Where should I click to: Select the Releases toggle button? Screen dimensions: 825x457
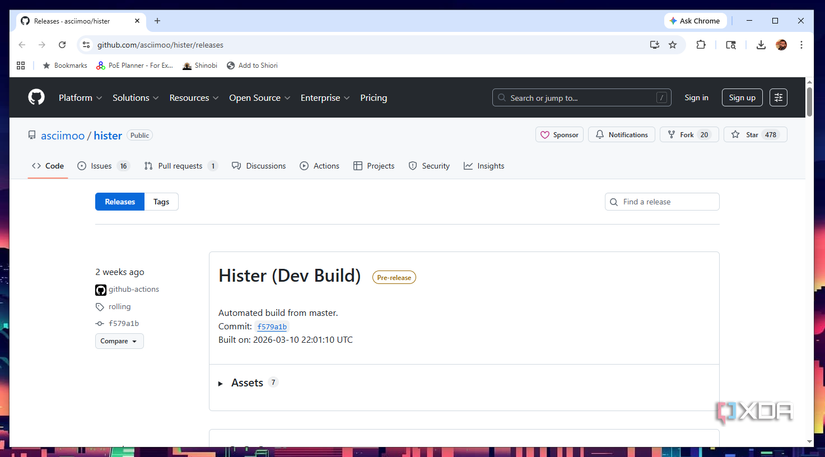click(120, 202)
